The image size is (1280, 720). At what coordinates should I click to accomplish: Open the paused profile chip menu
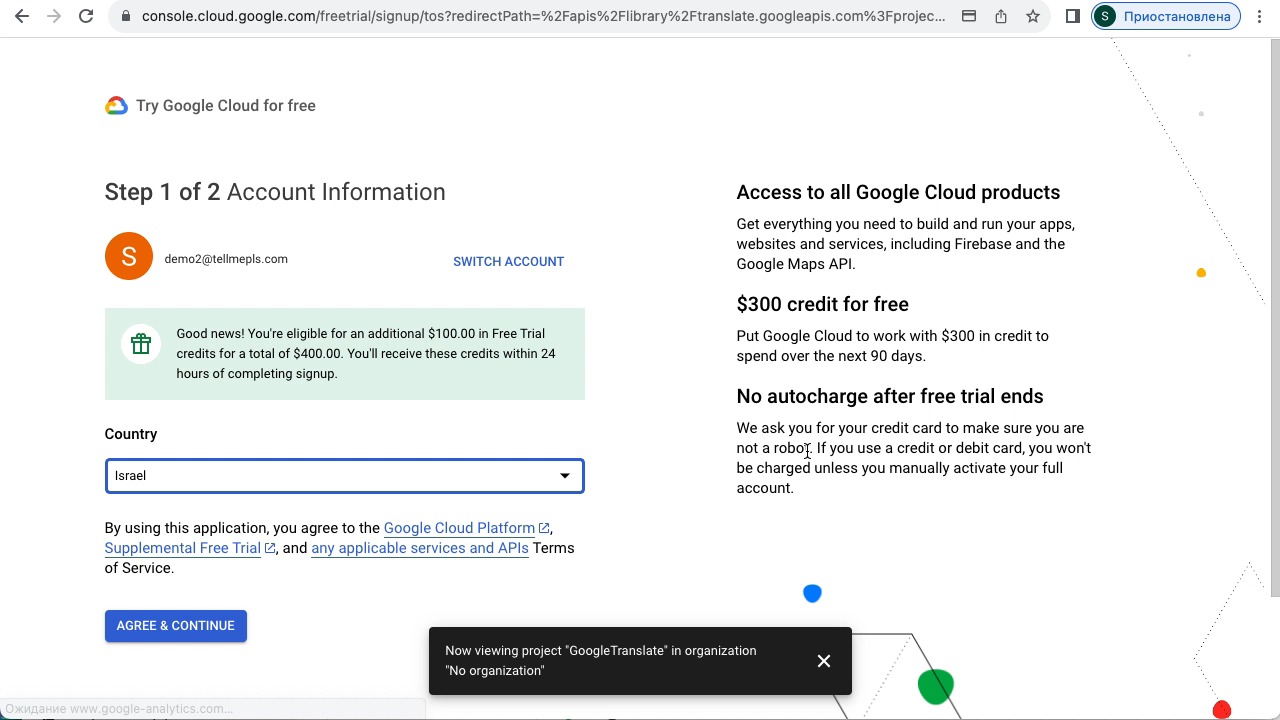tap(1166, 16)
